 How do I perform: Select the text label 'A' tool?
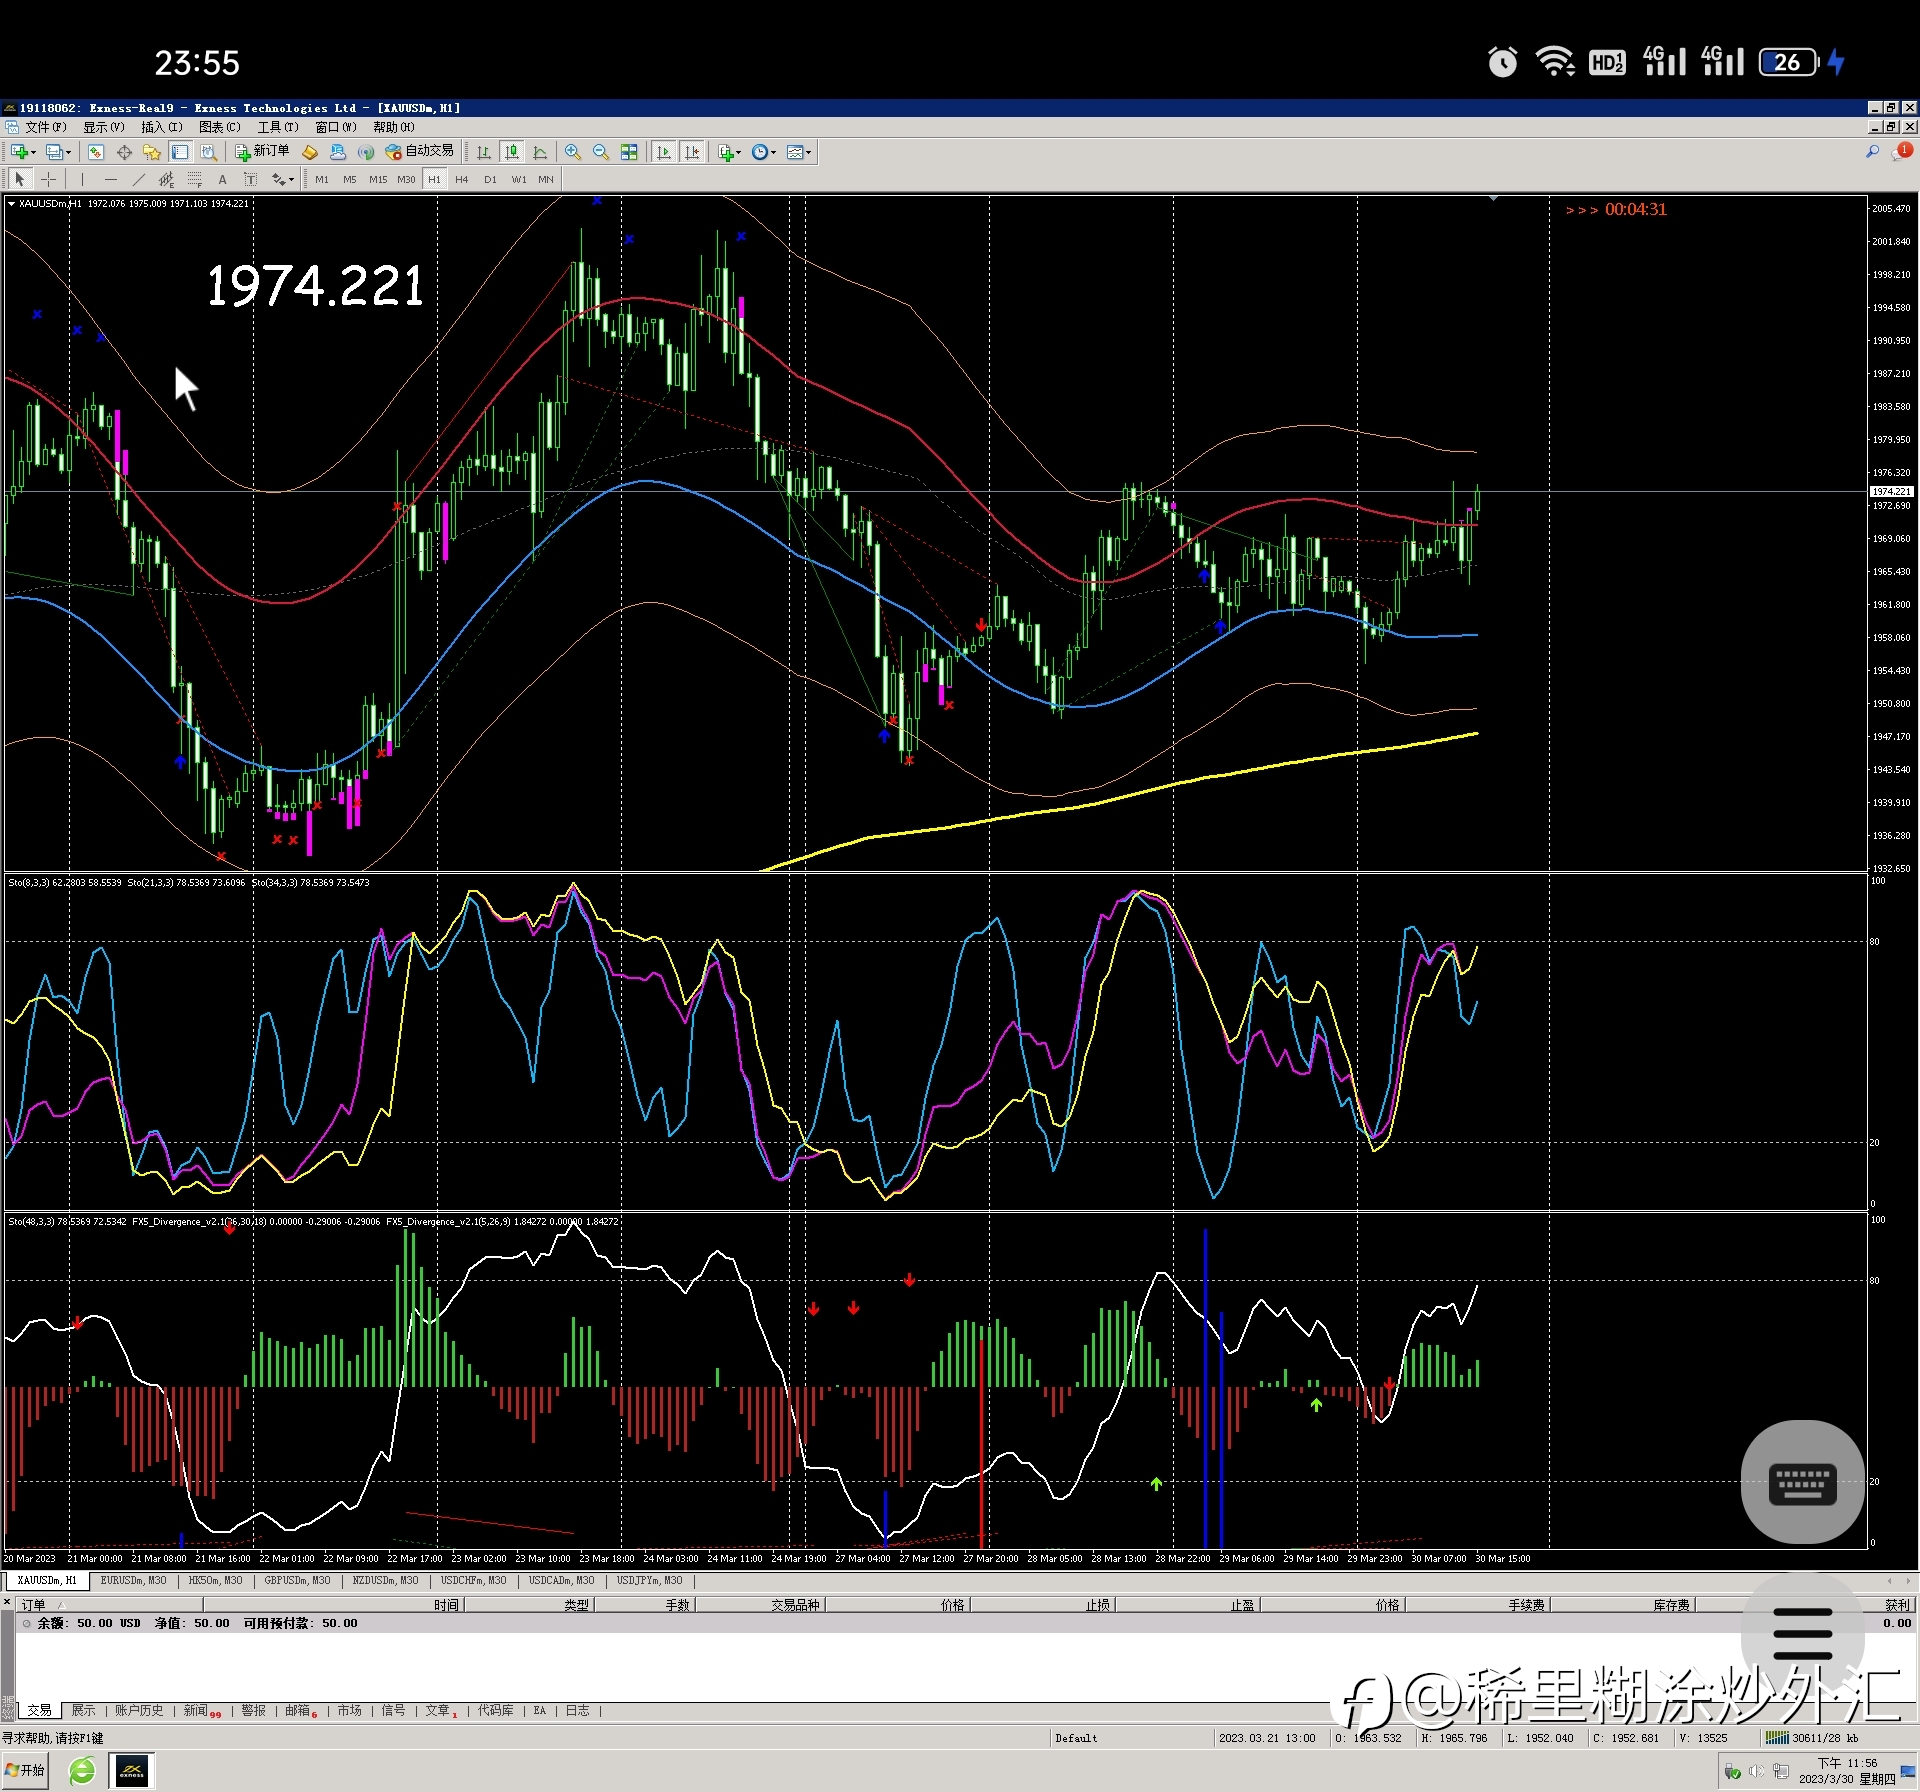coord(222,180)
